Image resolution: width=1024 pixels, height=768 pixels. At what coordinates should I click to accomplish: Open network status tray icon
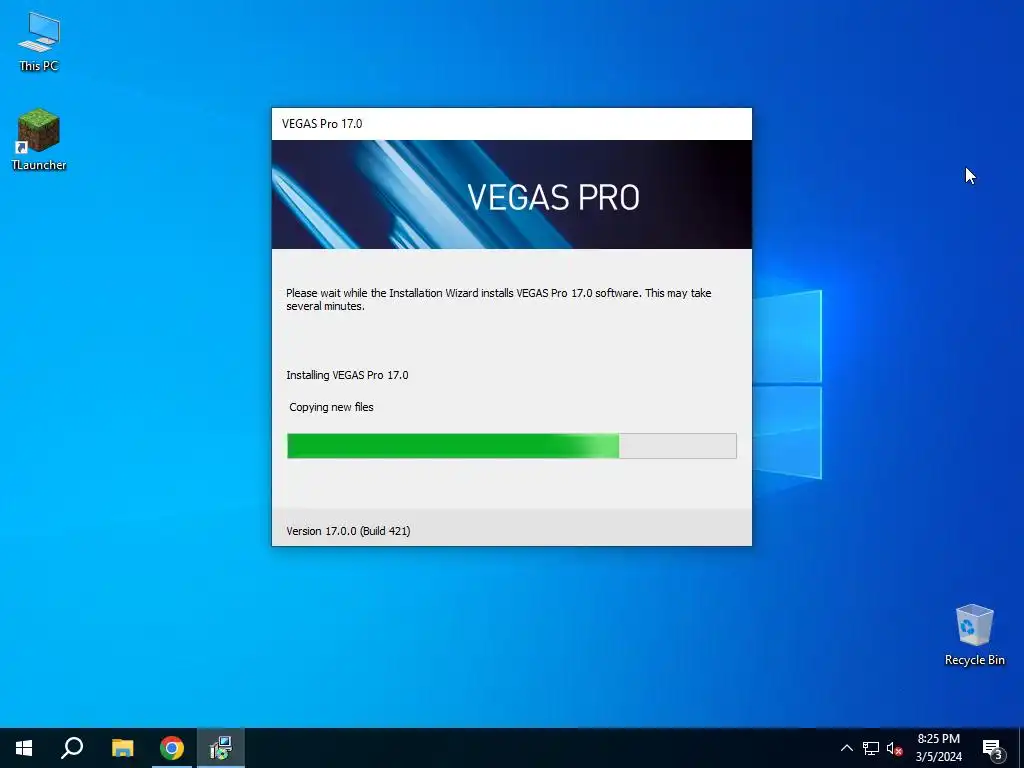click(x=871, y=748)
